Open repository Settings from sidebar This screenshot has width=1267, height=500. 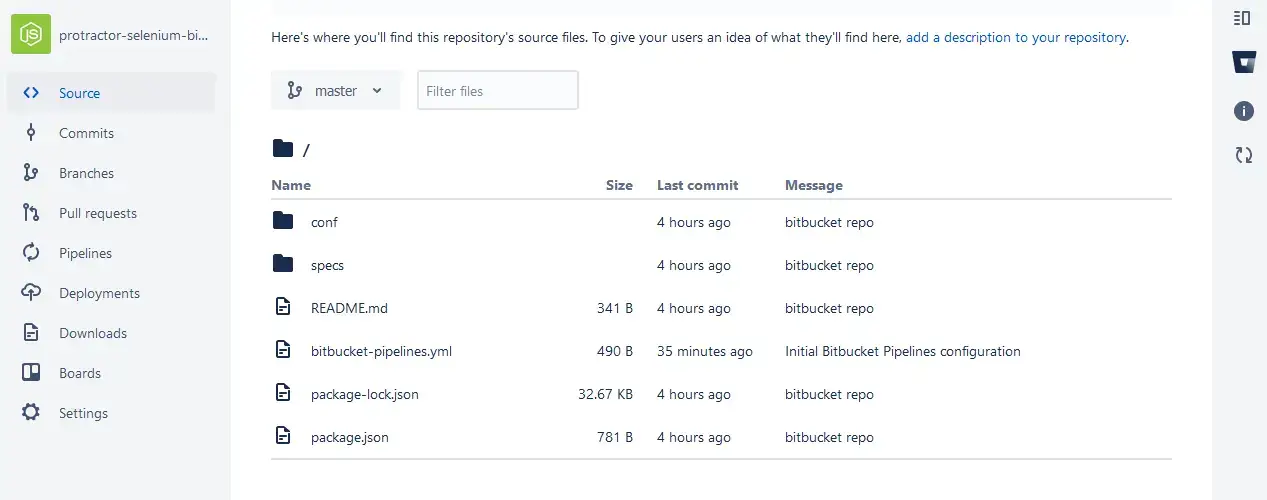(x=111, y=413)
